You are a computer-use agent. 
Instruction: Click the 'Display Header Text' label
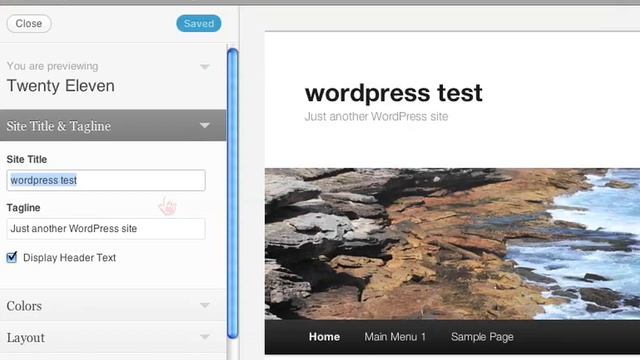(69, 258)
